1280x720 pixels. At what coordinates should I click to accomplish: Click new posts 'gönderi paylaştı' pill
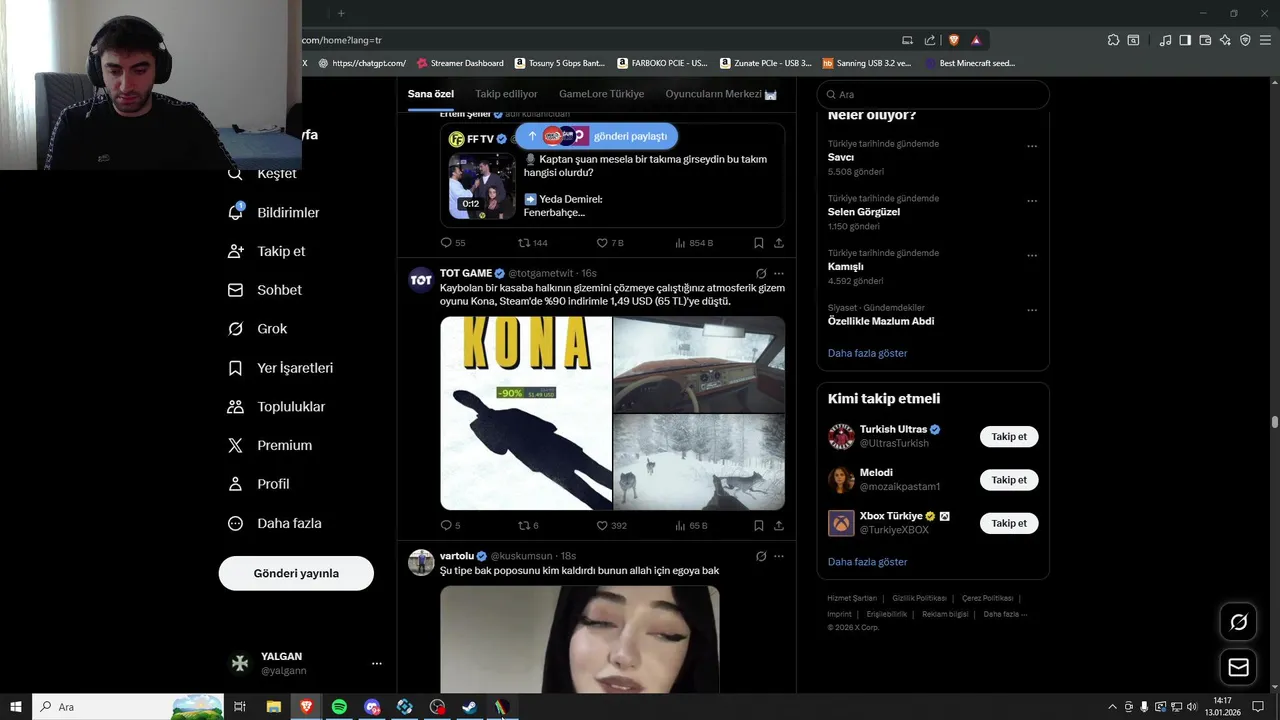(597, 136)
